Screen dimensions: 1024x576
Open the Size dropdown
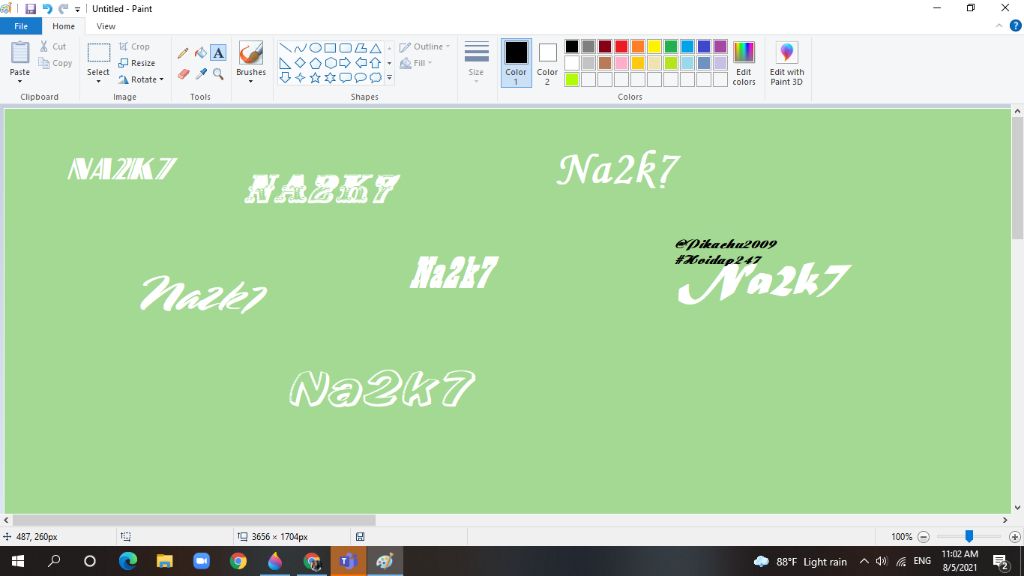pyautogui.click(x=476, y=61)
